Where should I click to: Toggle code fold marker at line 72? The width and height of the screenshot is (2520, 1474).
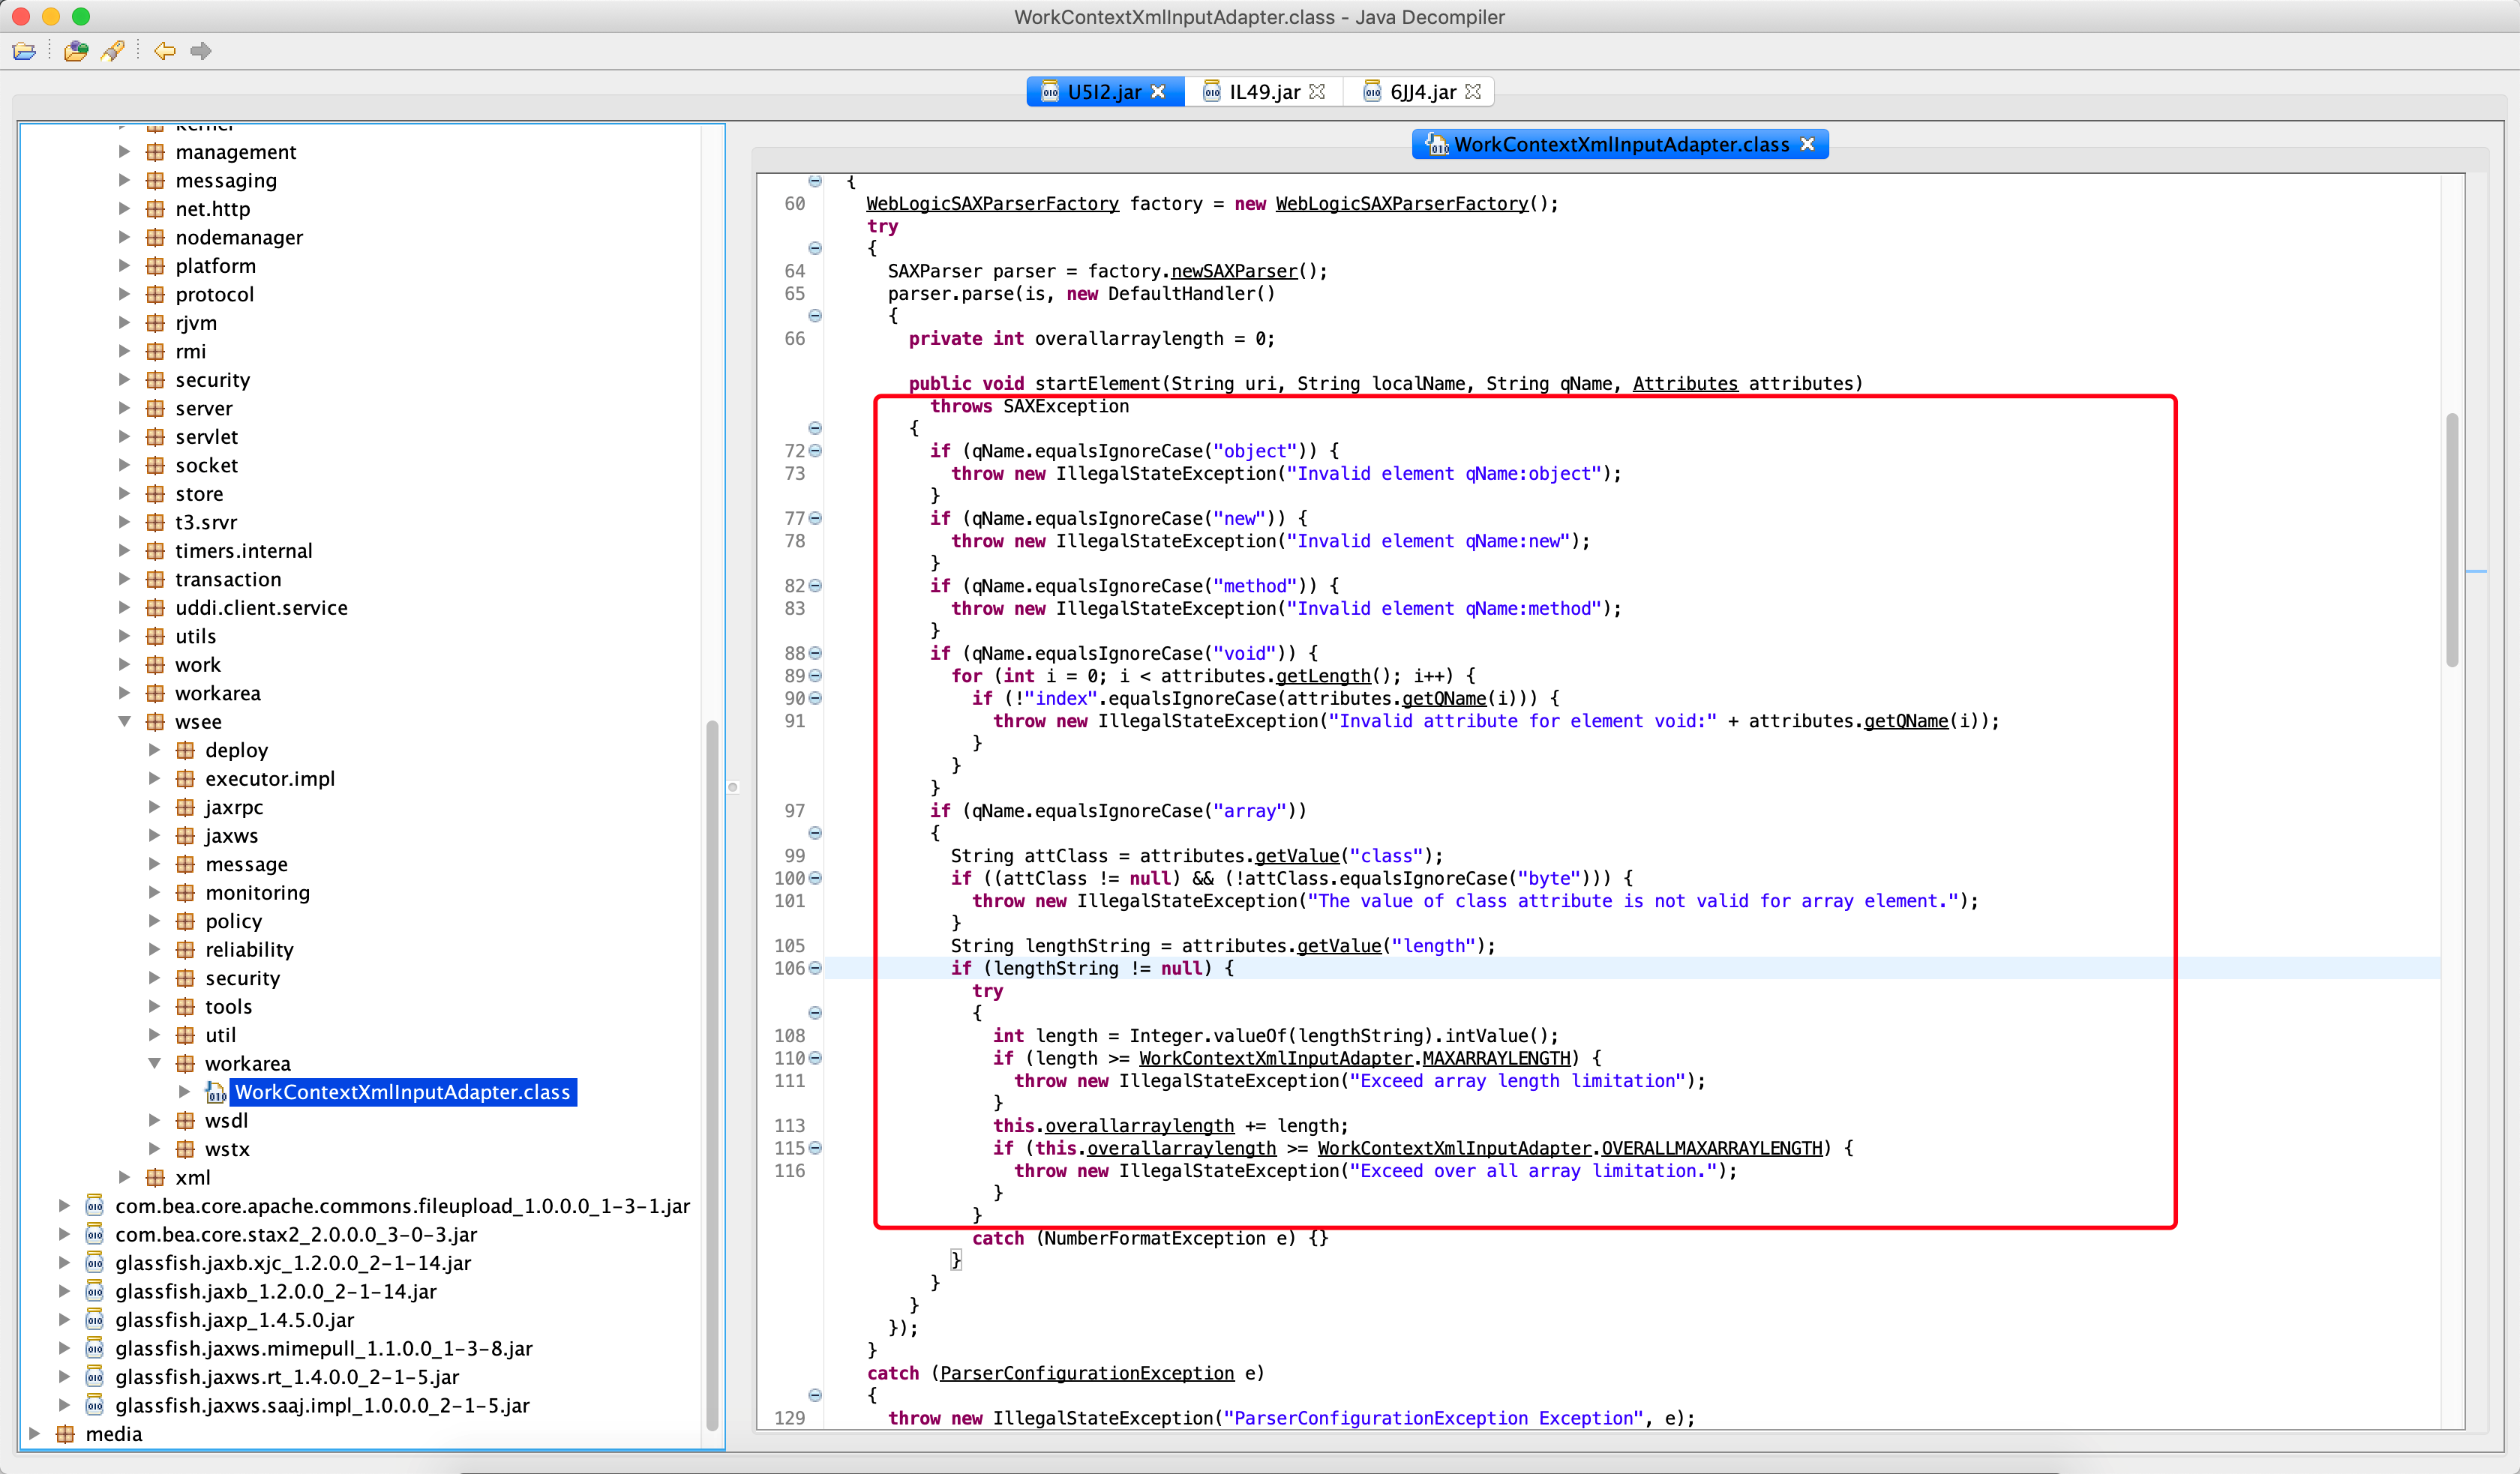coord(815,451)
